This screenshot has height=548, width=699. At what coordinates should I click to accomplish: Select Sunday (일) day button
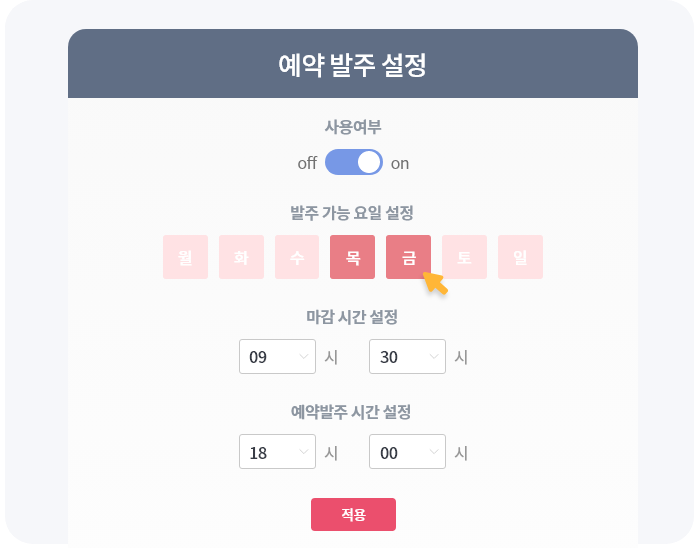[x=520, y=257]
